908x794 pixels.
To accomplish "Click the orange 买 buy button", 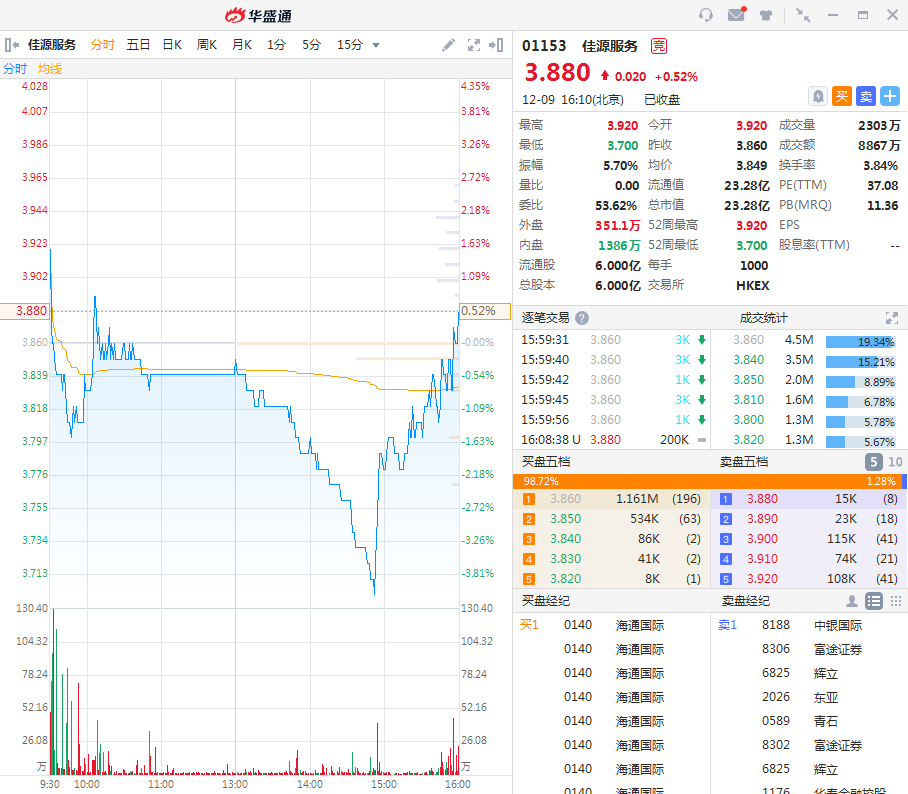I will 841,96.
